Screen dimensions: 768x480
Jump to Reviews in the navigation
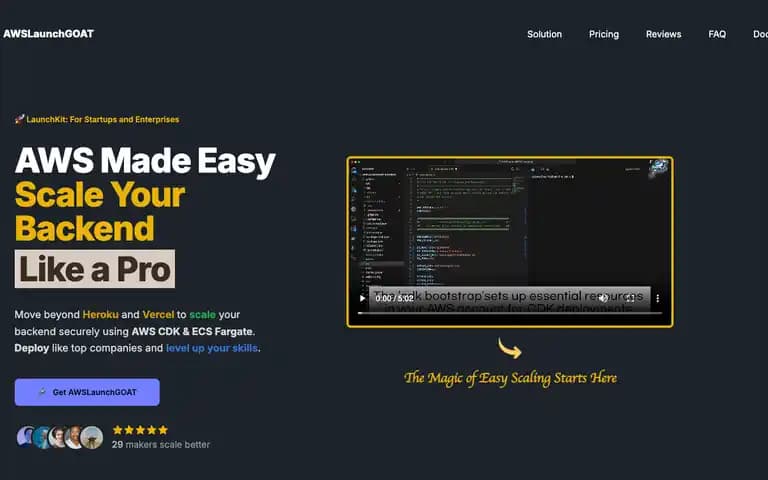pos(663,34)
